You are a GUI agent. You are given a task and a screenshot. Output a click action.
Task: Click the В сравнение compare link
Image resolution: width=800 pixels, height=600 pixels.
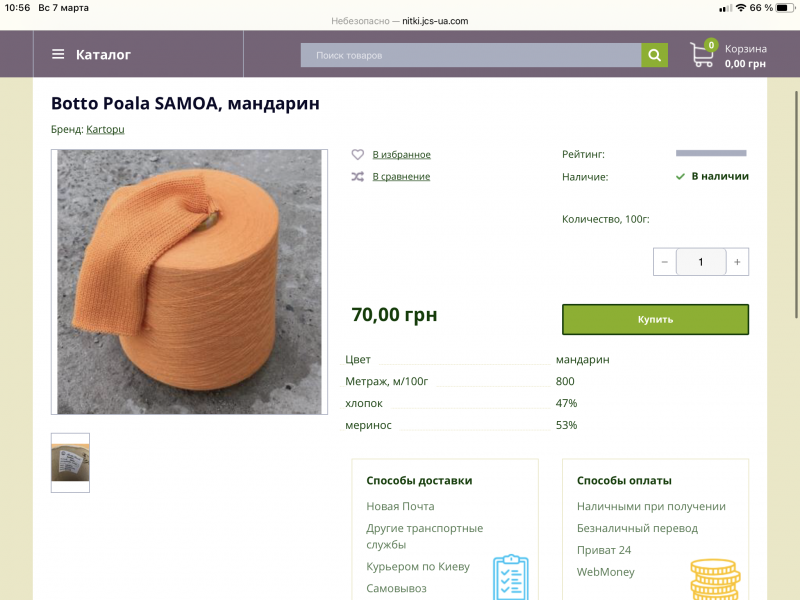pos(402,177)
